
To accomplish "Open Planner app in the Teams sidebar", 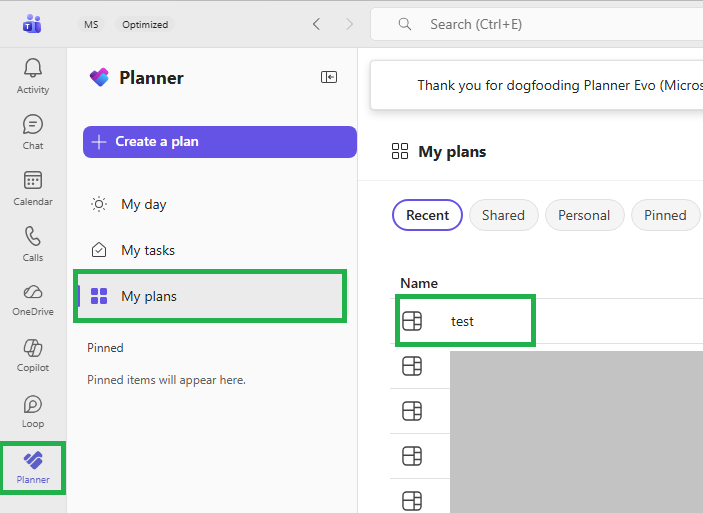I will pyautogui.click(x=33, y=468).
